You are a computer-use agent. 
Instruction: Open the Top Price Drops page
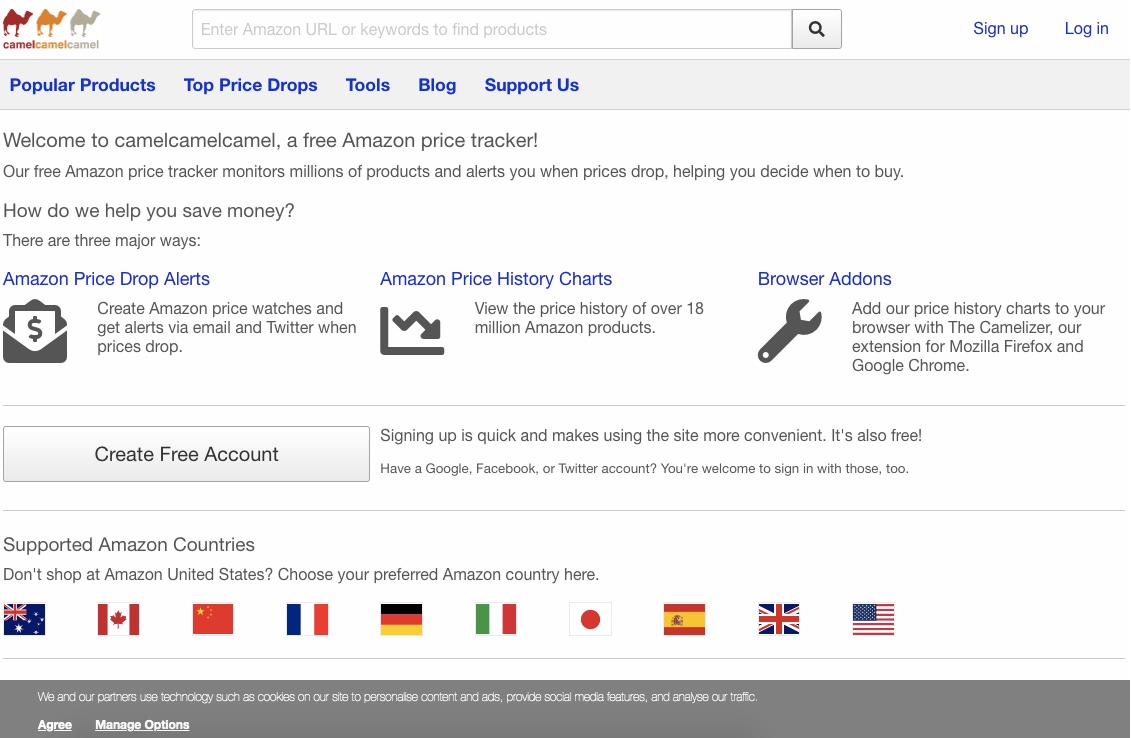click(x=250, y=85)
